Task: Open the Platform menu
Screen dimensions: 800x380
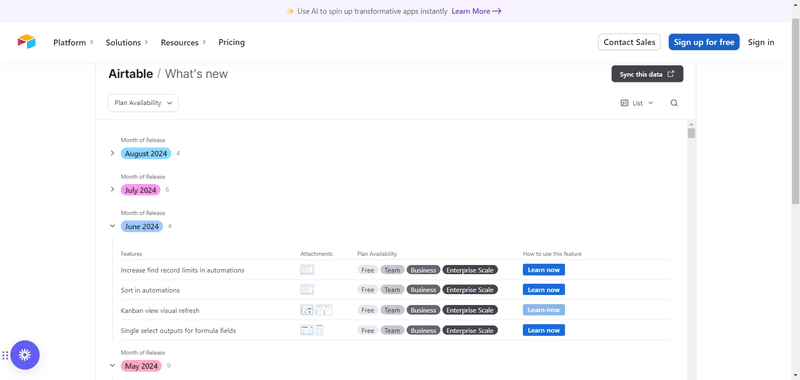Action: [x=73, y=42]
